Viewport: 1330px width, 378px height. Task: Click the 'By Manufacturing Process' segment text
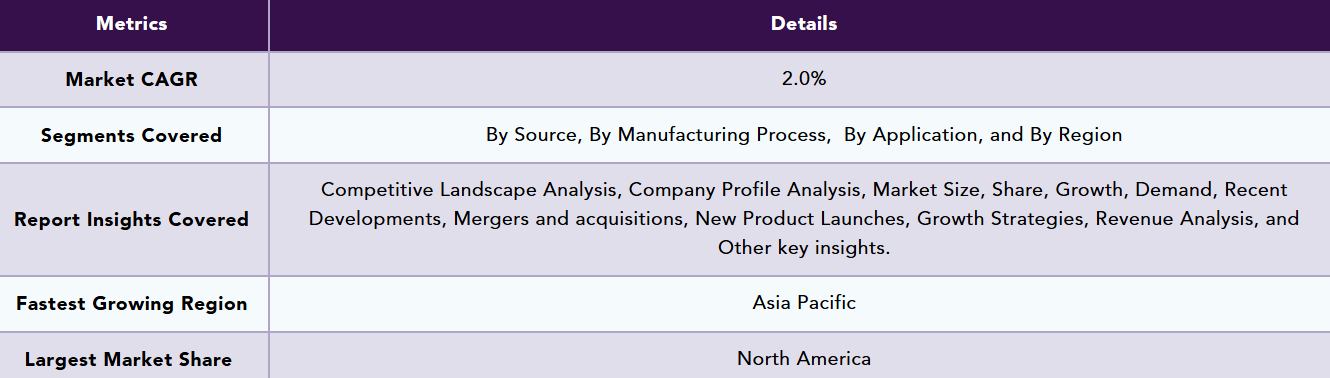708,135
